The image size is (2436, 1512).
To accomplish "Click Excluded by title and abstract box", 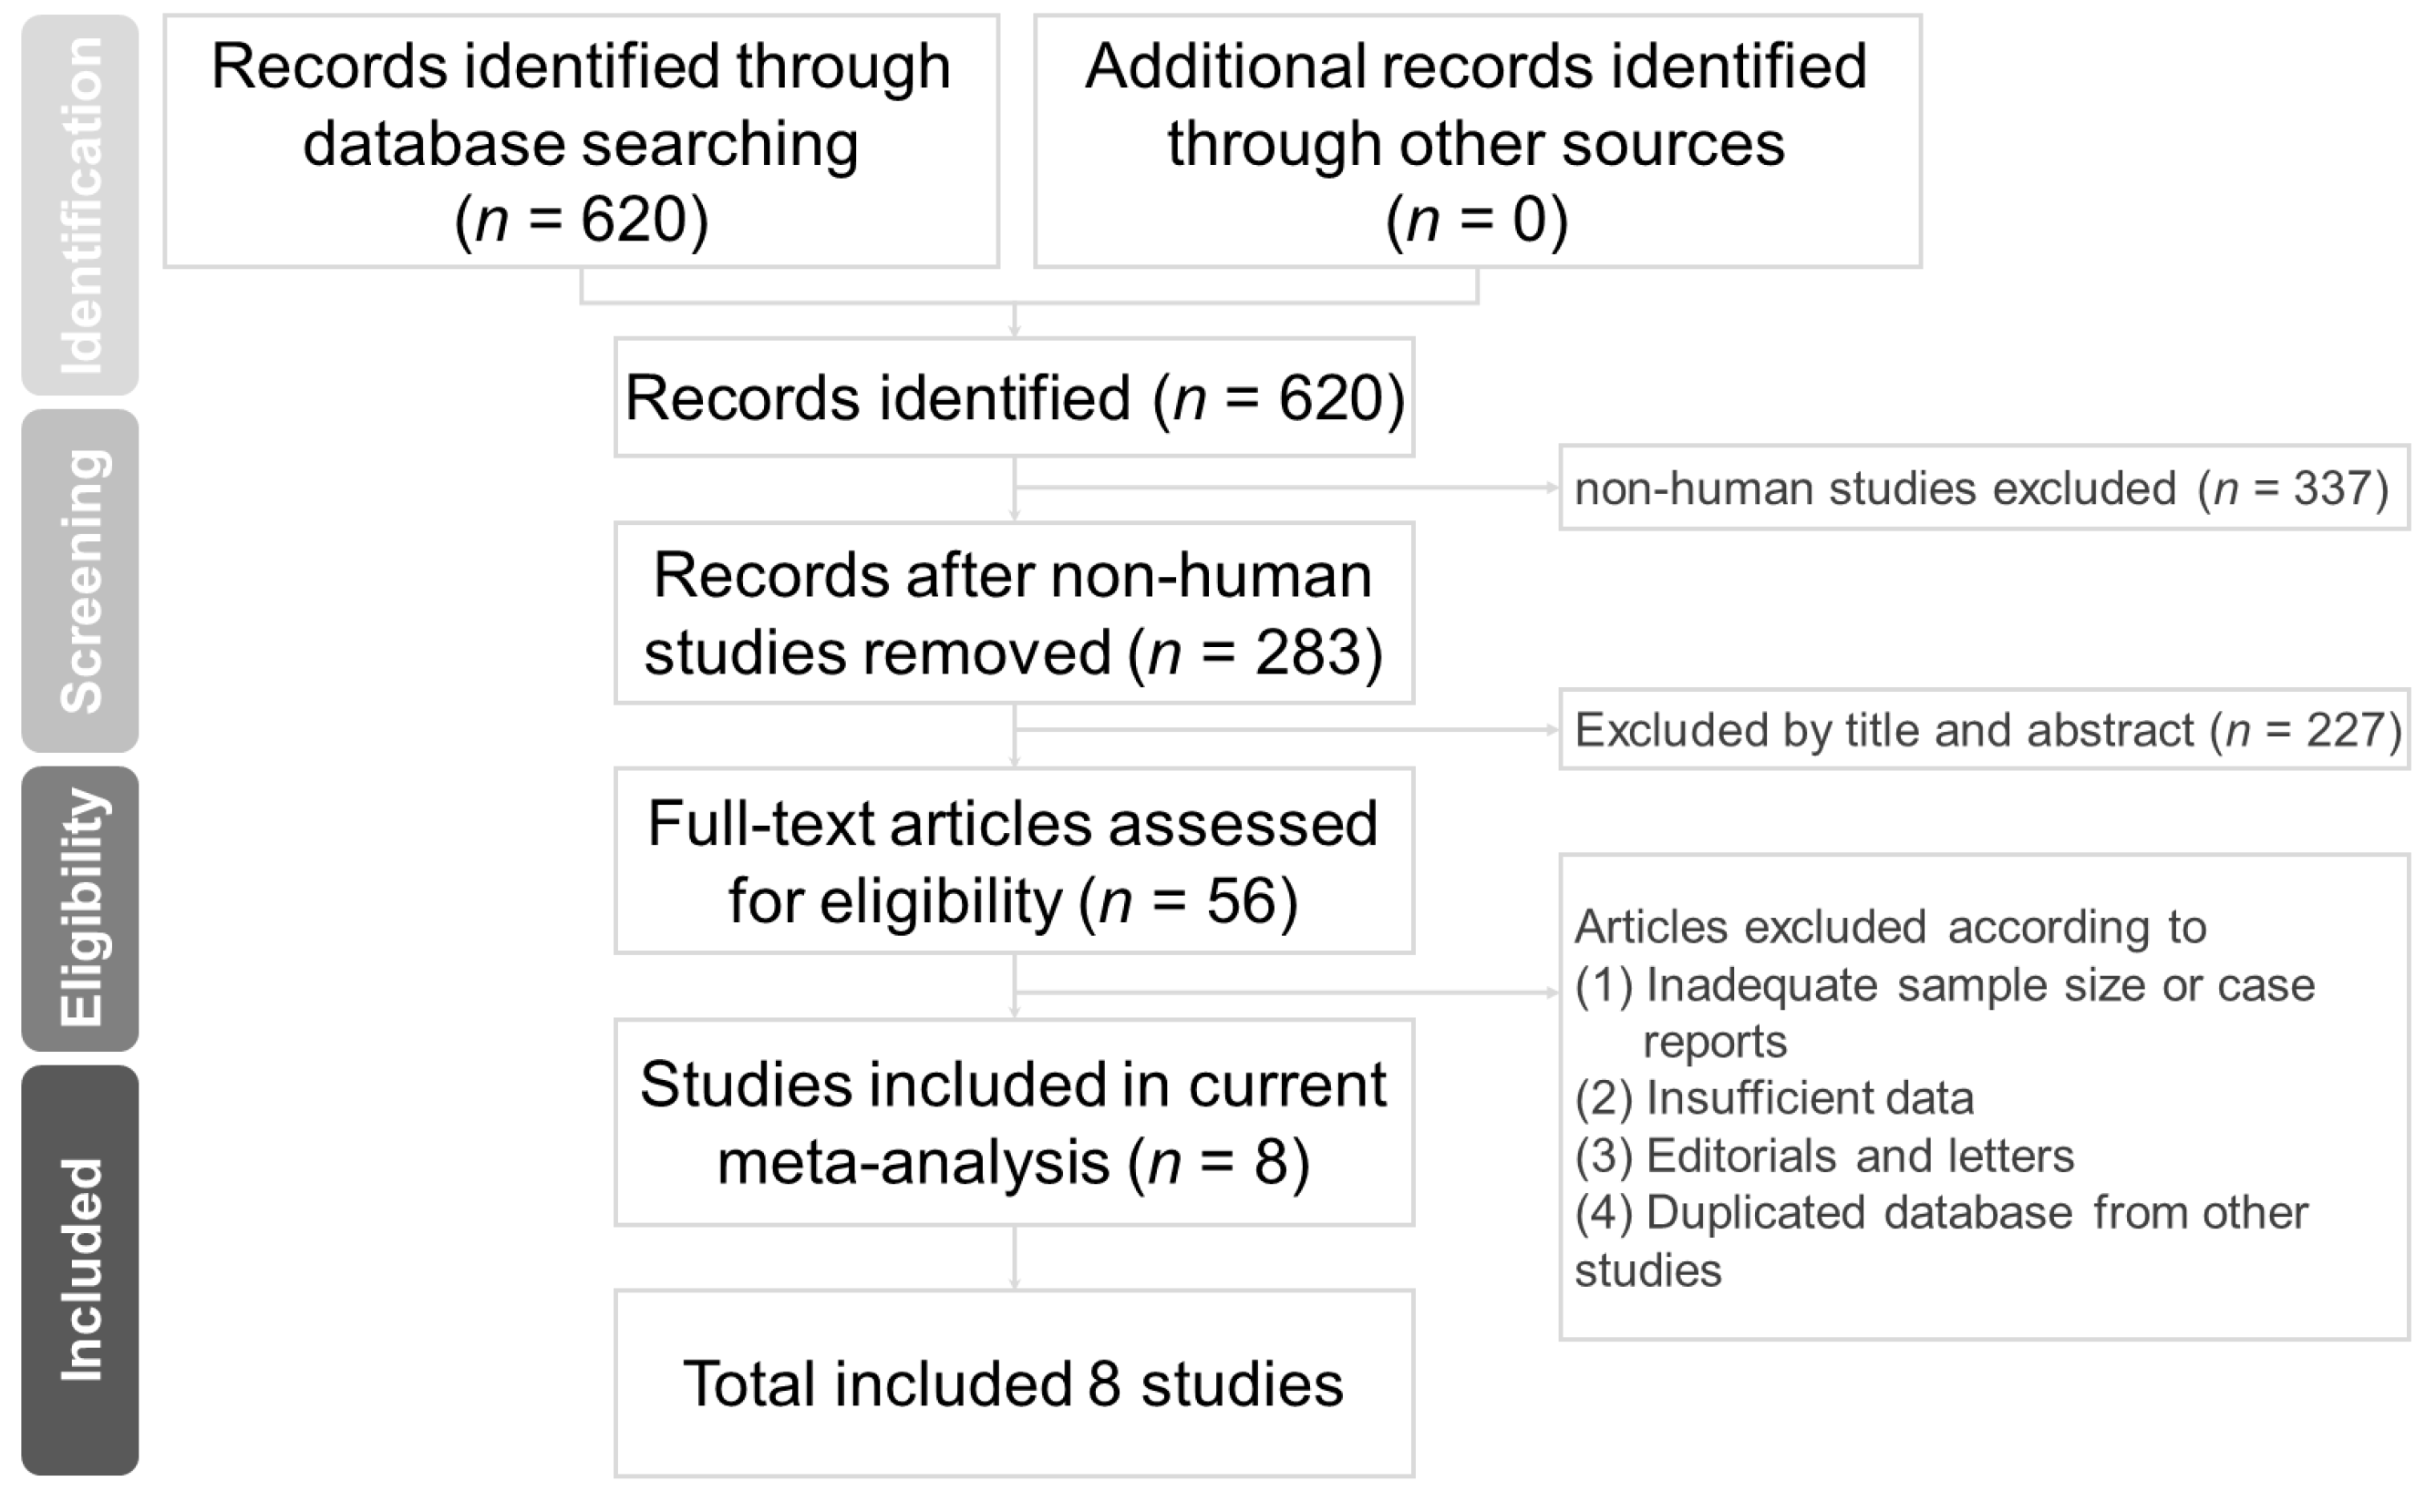I will coord(1983,729).
